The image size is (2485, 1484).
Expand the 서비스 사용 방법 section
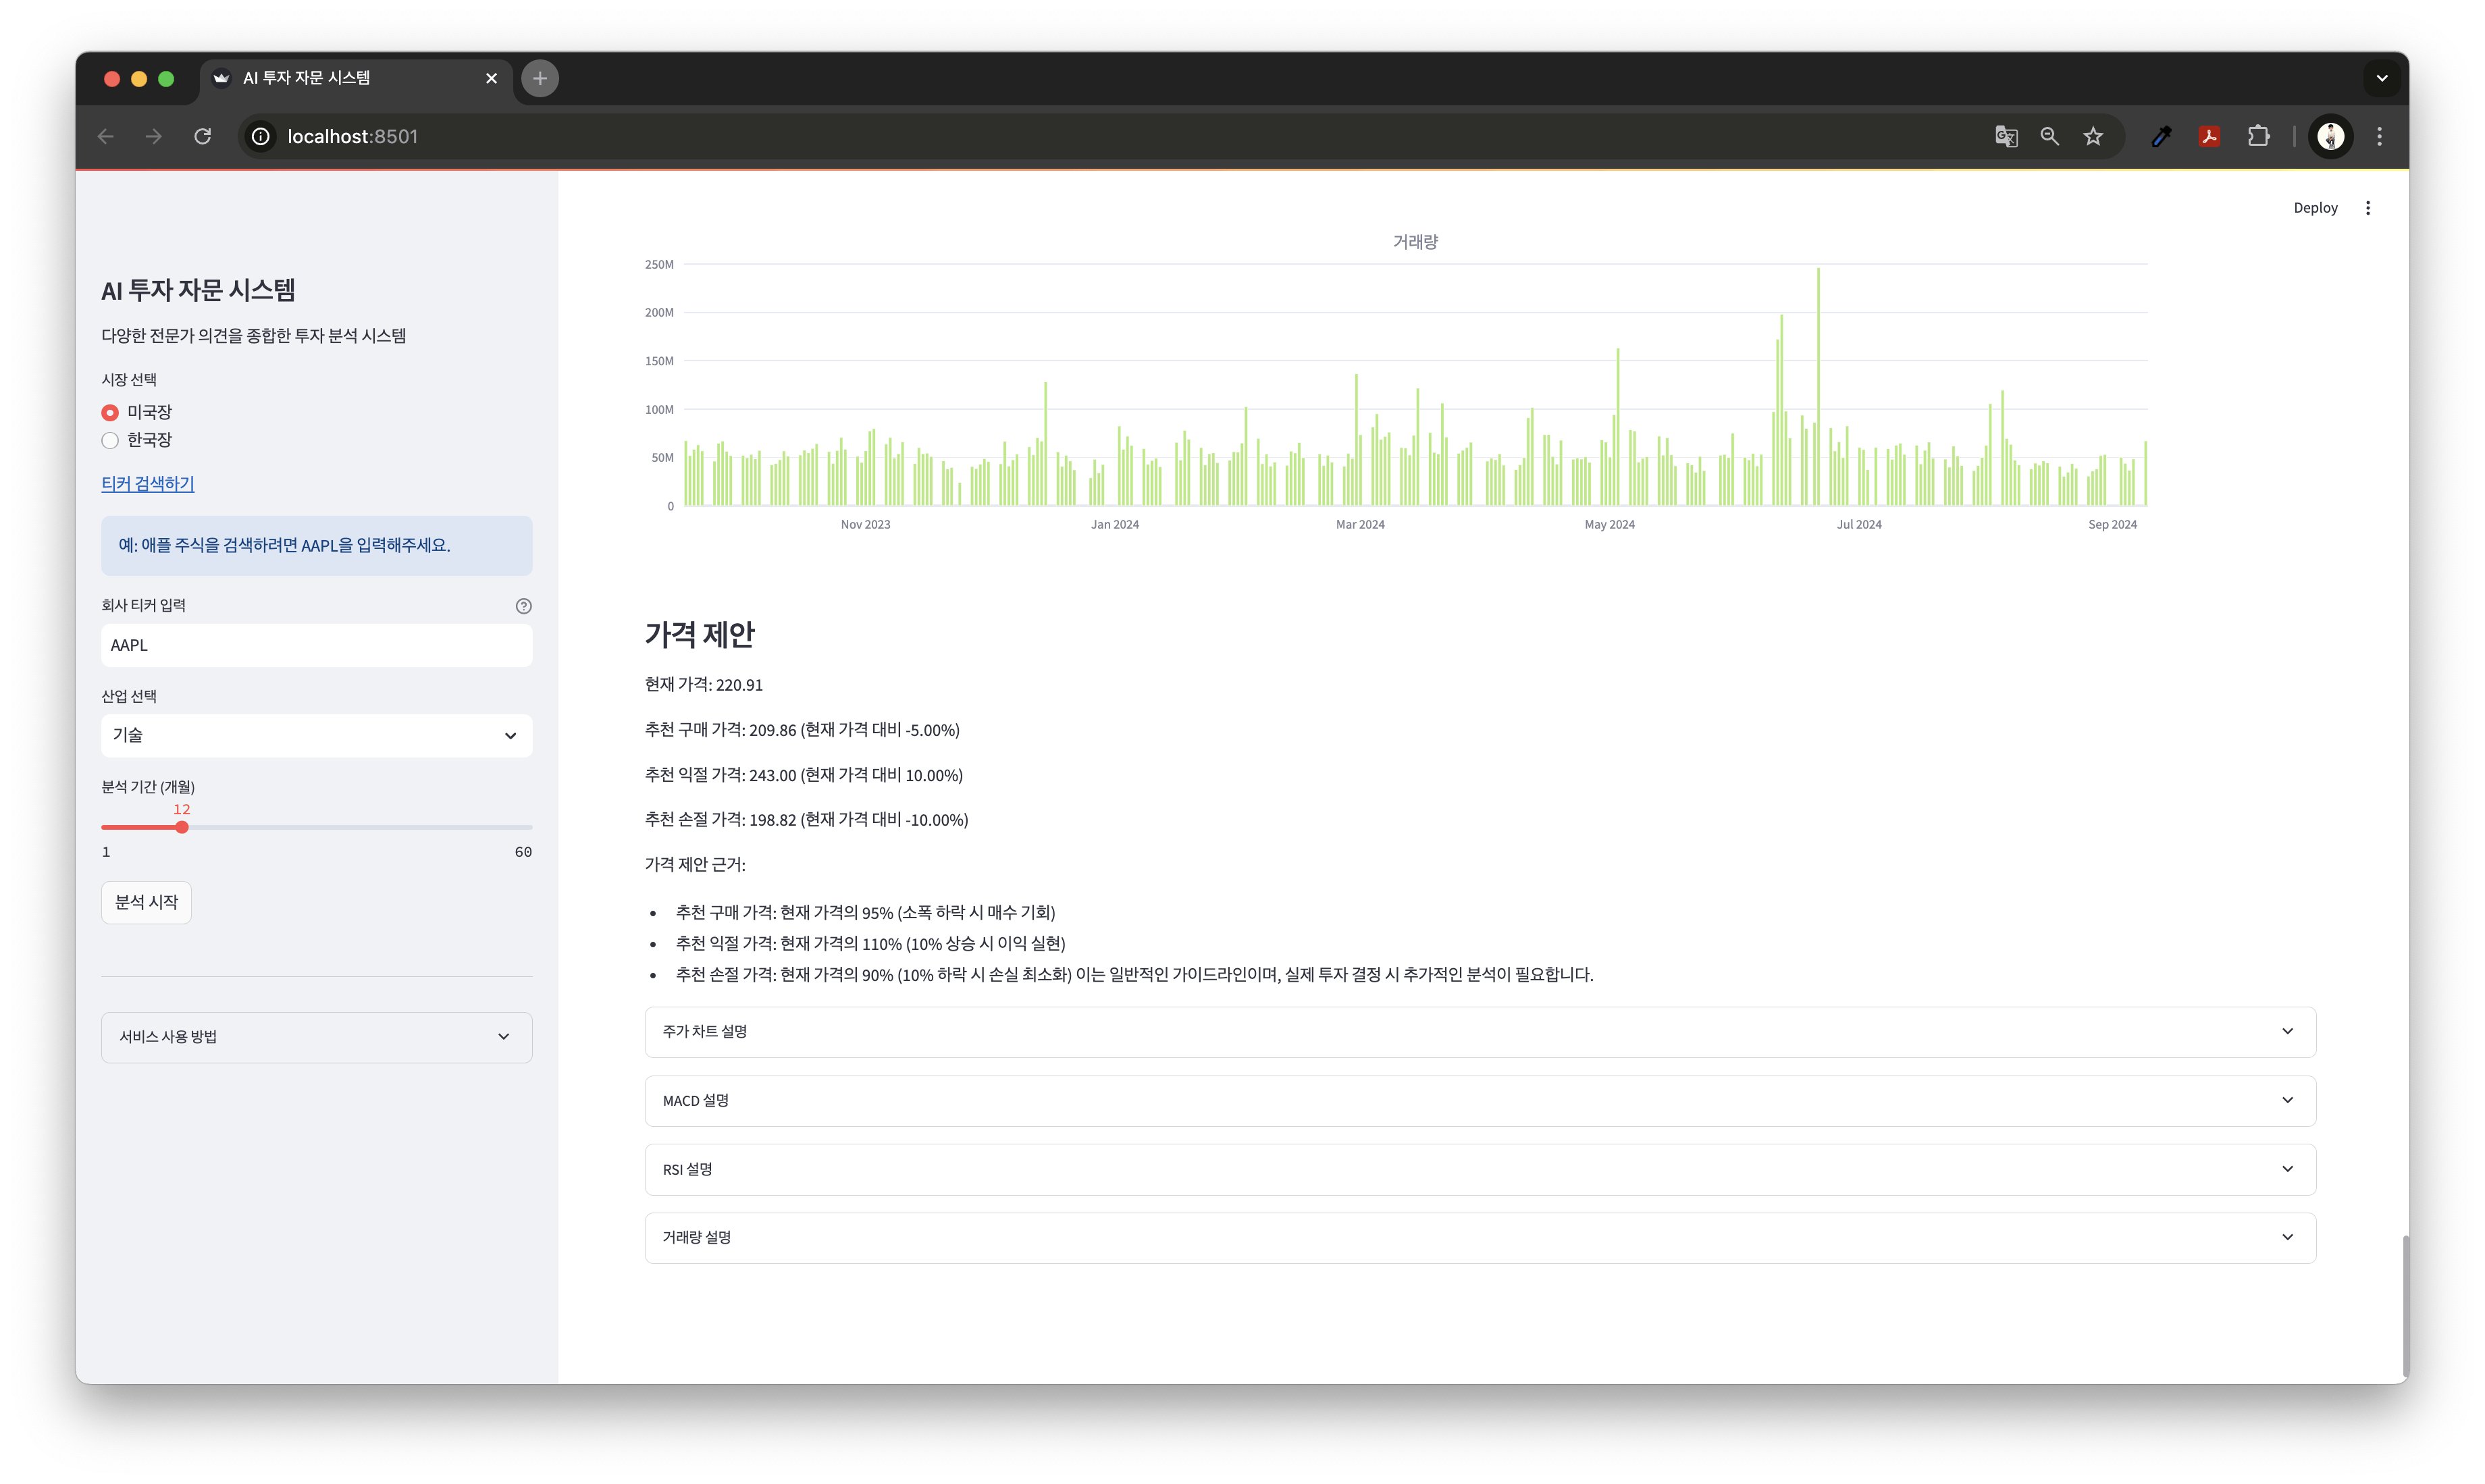tap(316, 1037)
